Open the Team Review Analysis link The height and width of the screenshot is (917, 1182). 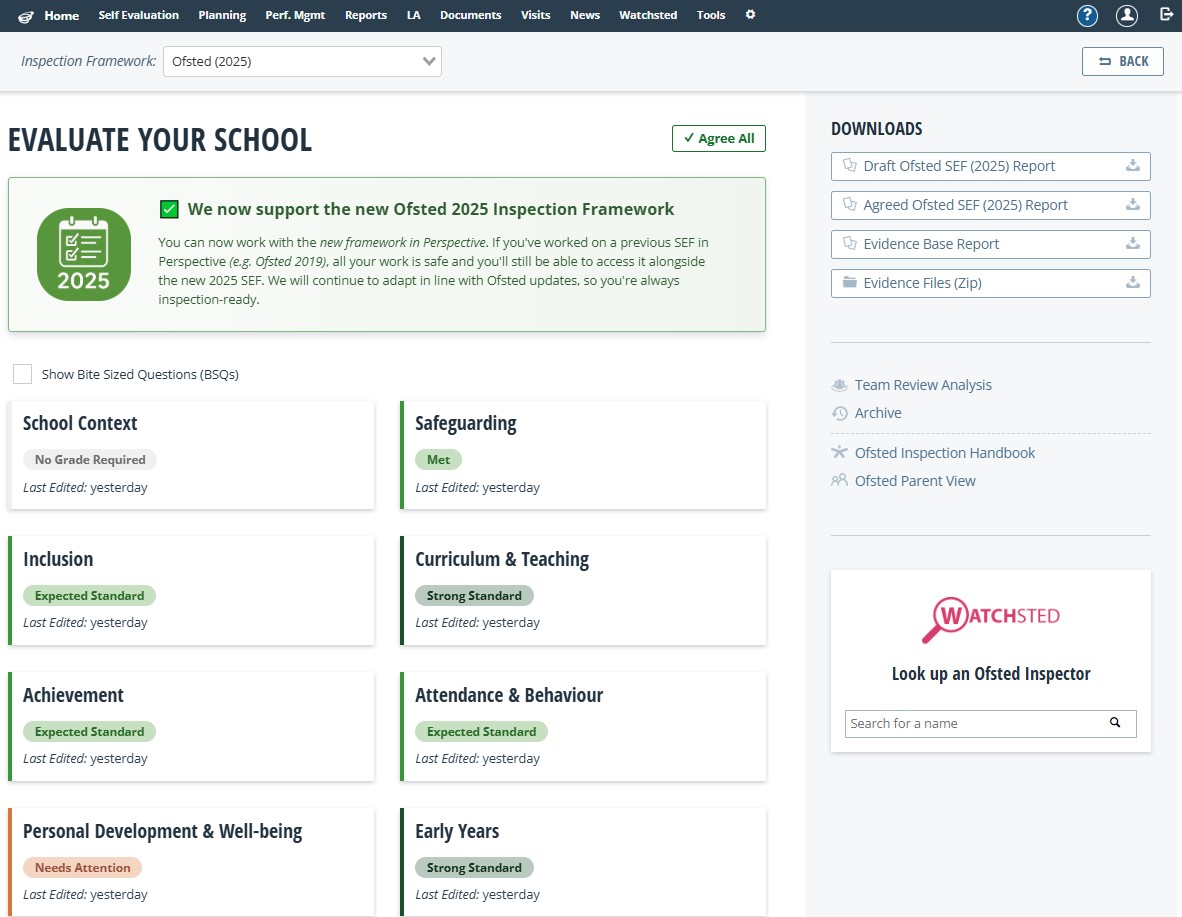923,385
